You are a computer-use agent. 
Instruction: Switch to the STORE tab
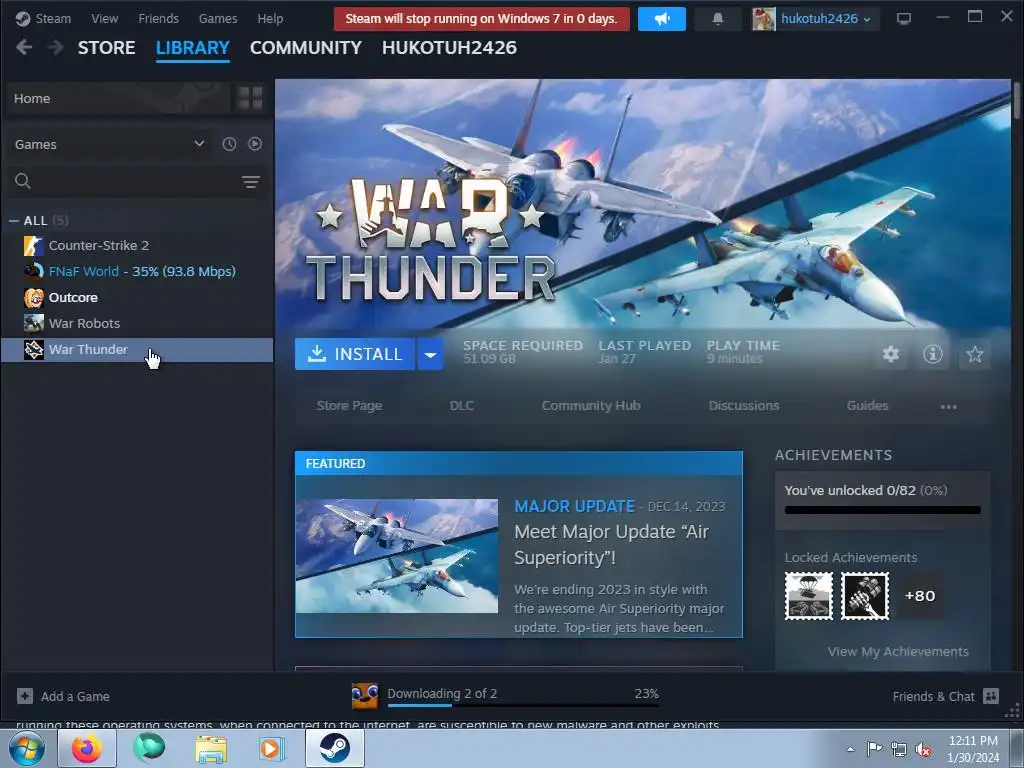tap(106, 48)
